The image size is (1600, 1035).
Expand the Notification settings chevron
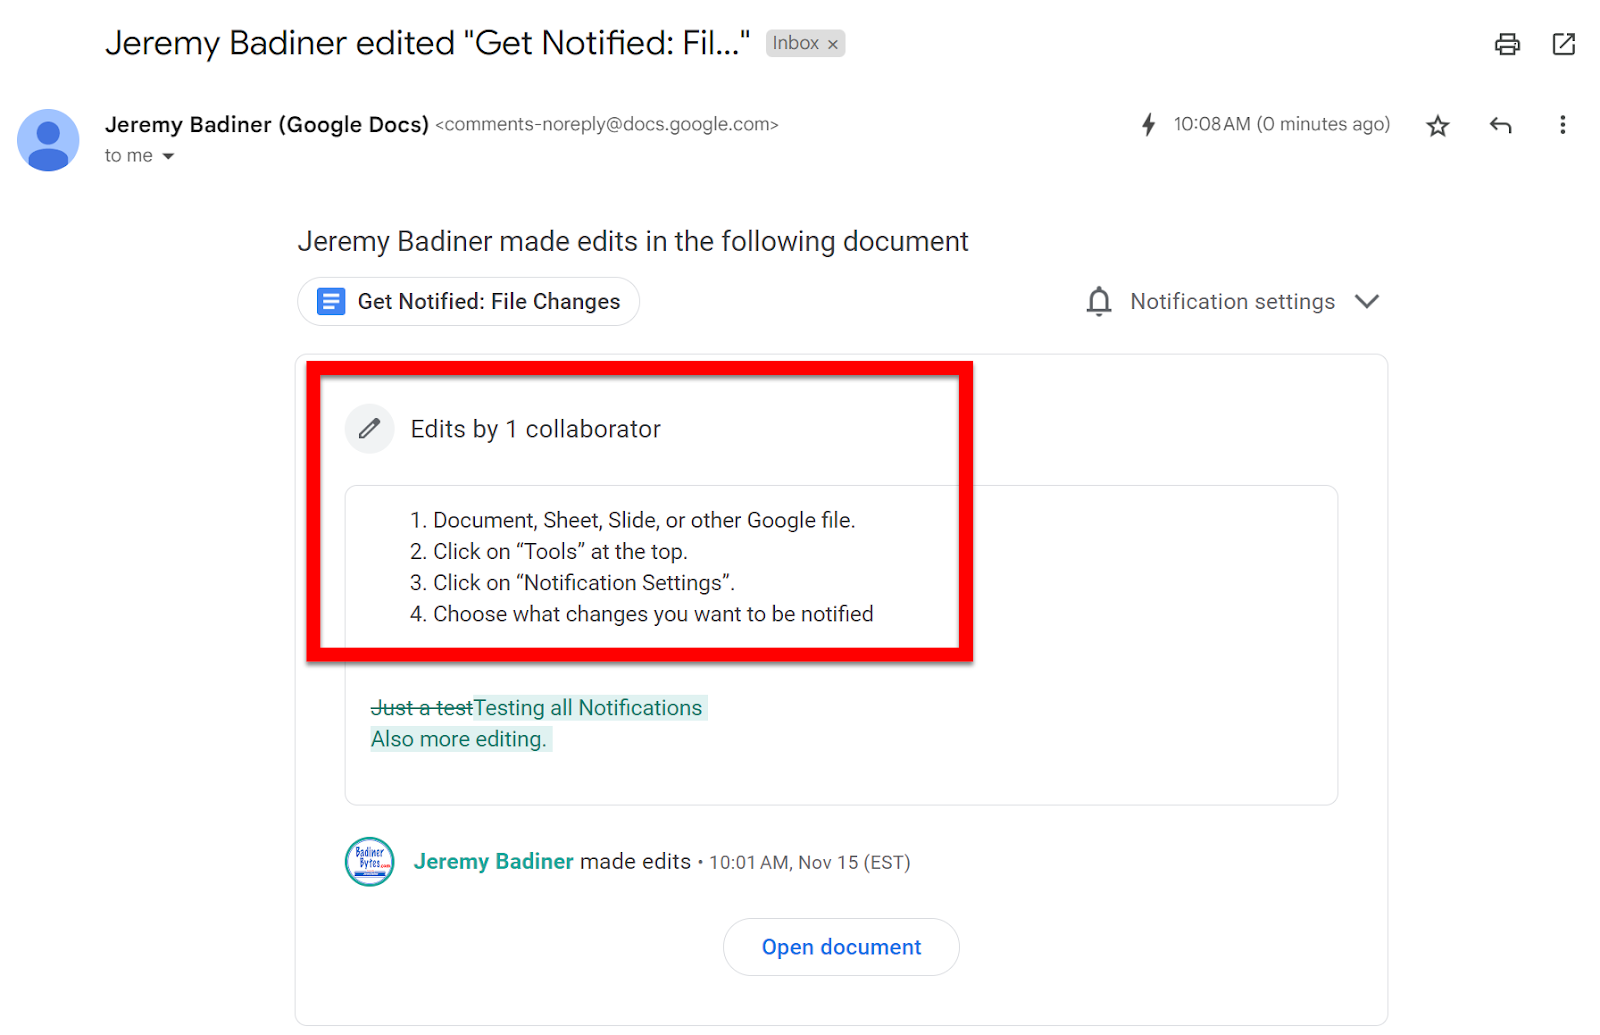pos(1366,302)
